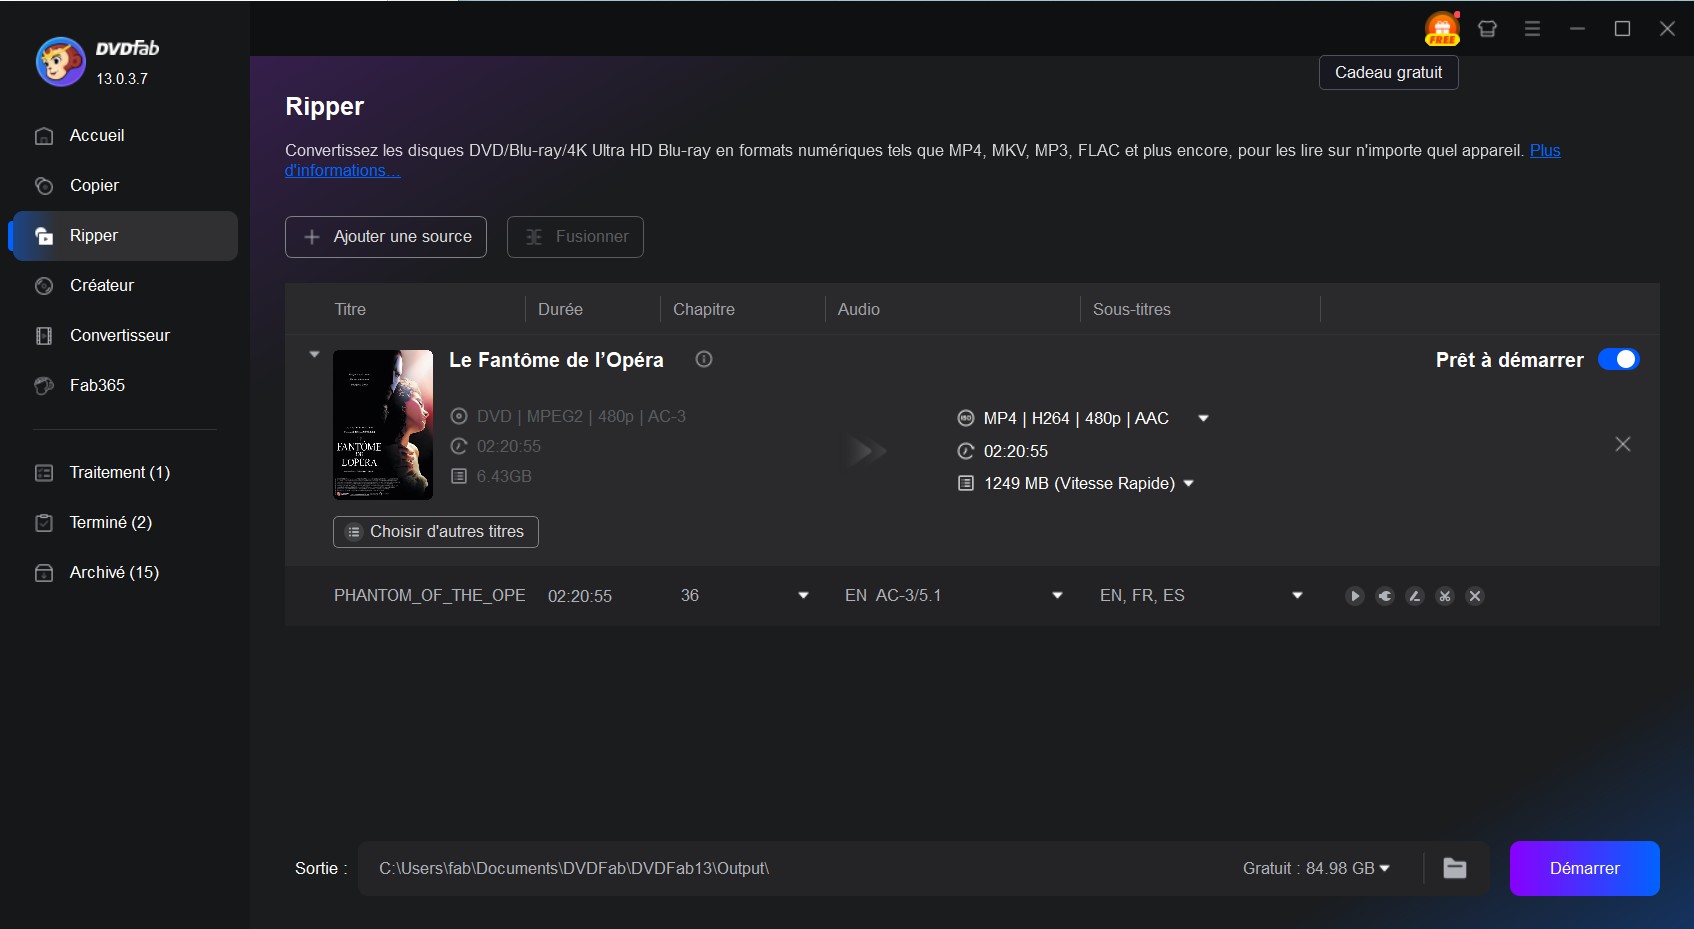Click the DVDFab monkey logo
Viewport: 1694px width, 929px height.
60,62
